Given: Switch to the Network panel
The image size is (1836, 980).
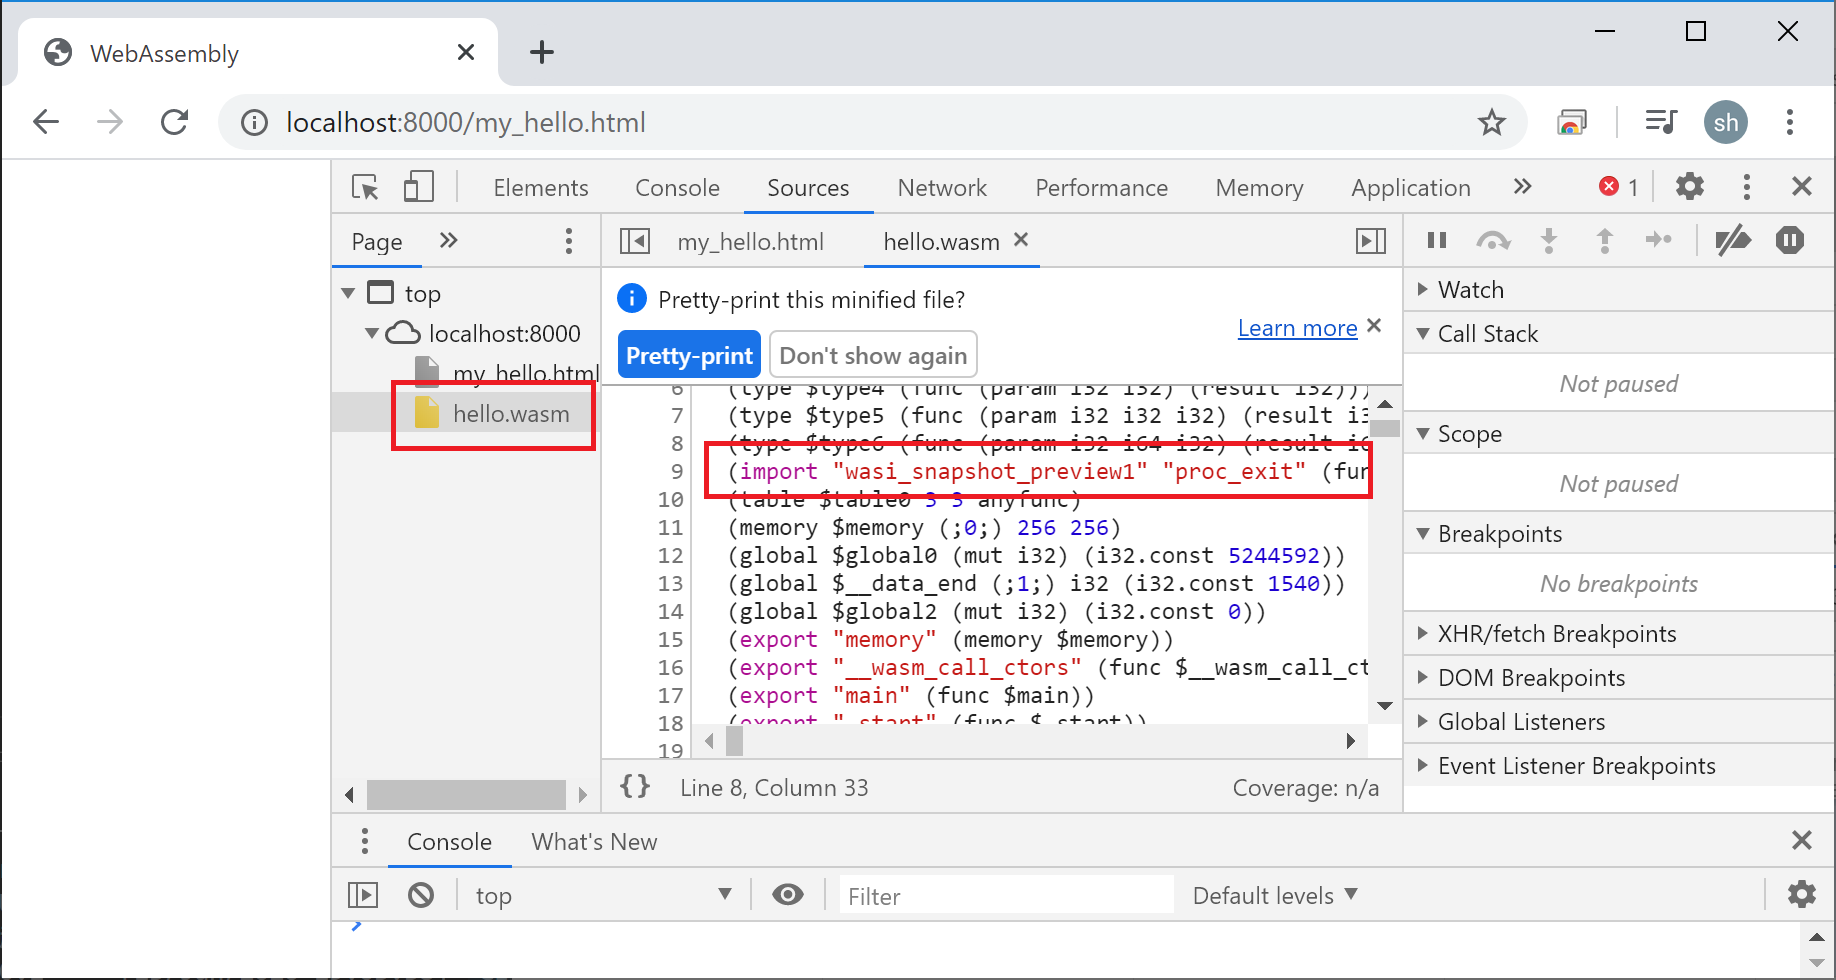Looking at the screenshot, I should (x=942, y=187).
